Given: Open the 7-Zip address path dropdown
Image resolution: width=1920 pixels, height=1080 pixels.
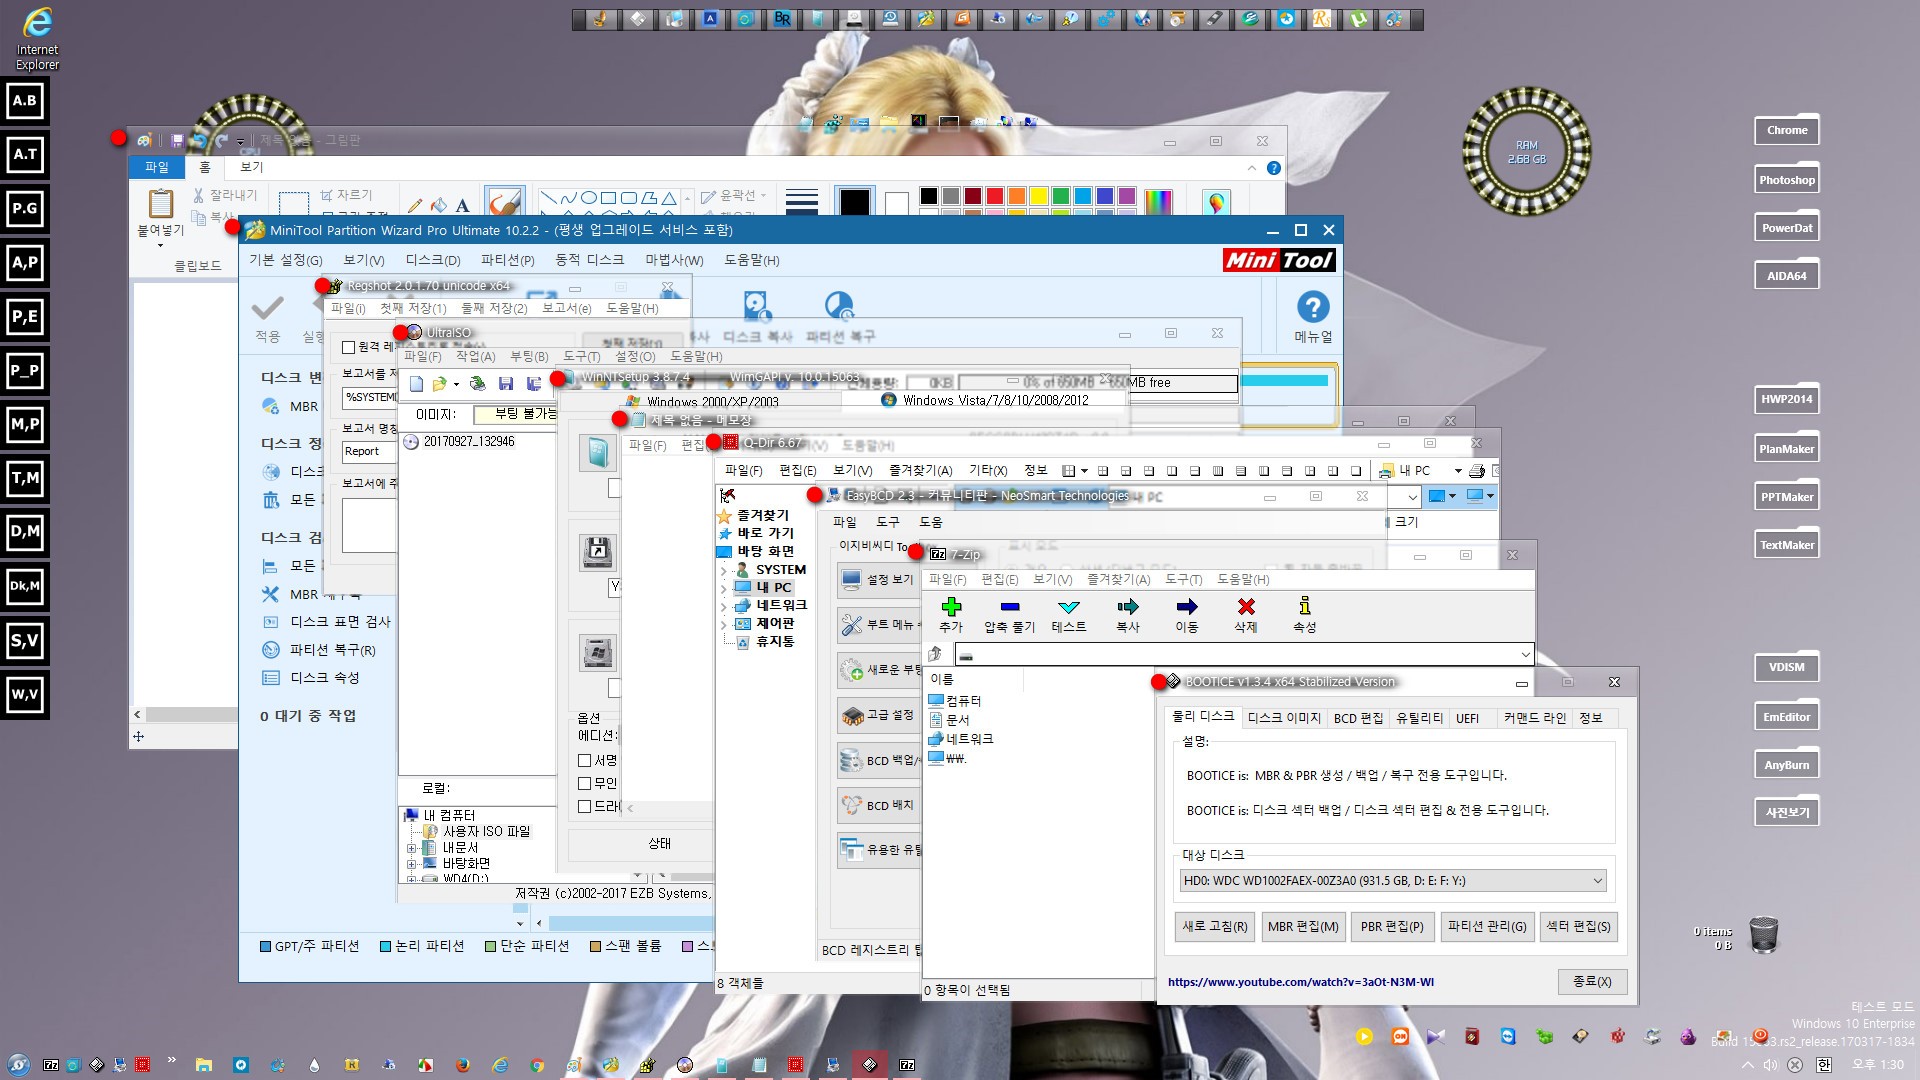Looking at the screenshot, I should pos(1525,655).
